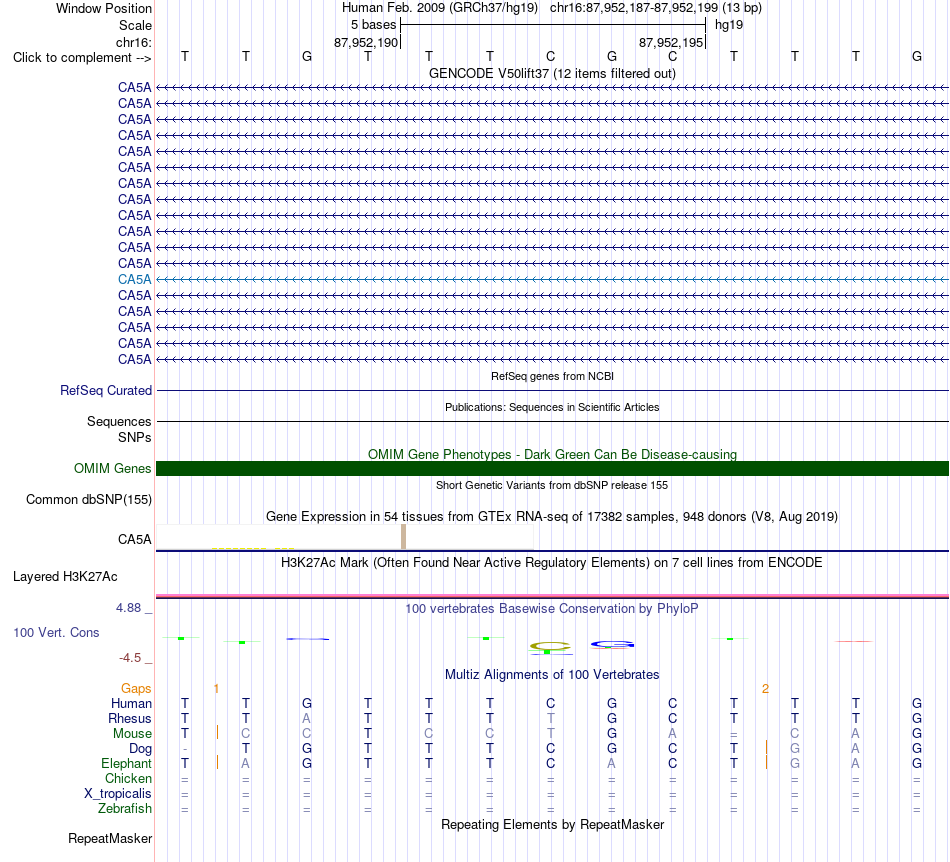The width and height of the screenshot is (950, 862).
Task: Click the 87,952,195 coordinate marker
Action: click(671, 42)
